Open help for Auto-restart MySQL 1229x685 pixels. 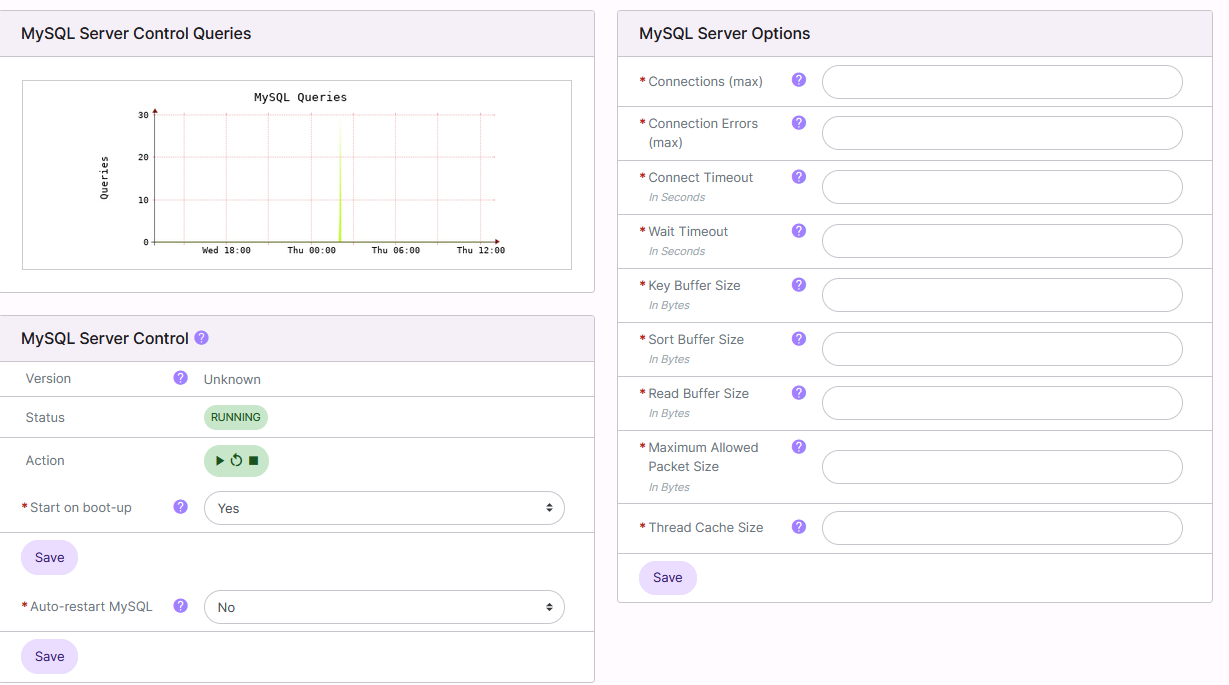pos(180,606)
